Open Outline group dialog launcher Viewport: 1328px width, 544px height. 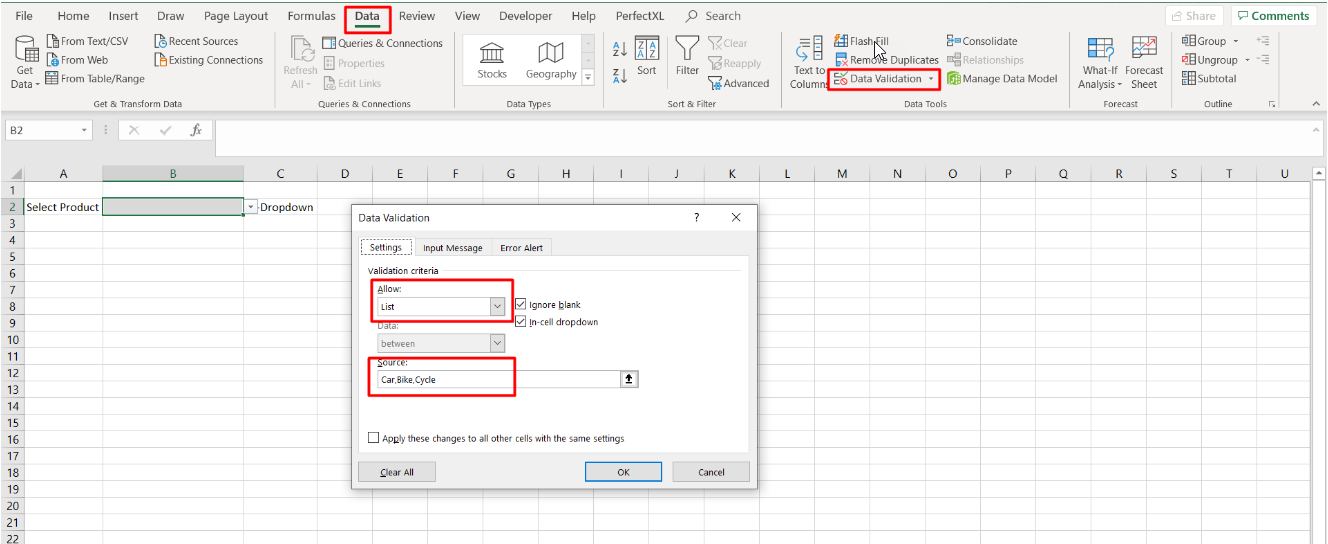pos(1272,104)
